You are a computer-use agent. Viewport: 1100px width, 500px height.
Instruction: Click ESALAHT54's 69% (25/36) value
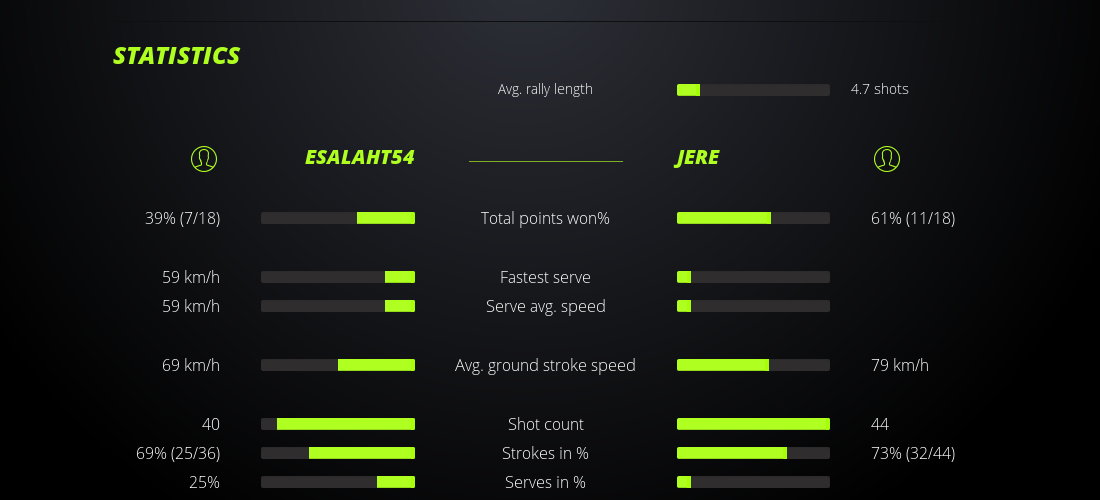click(x=178, y=453)
